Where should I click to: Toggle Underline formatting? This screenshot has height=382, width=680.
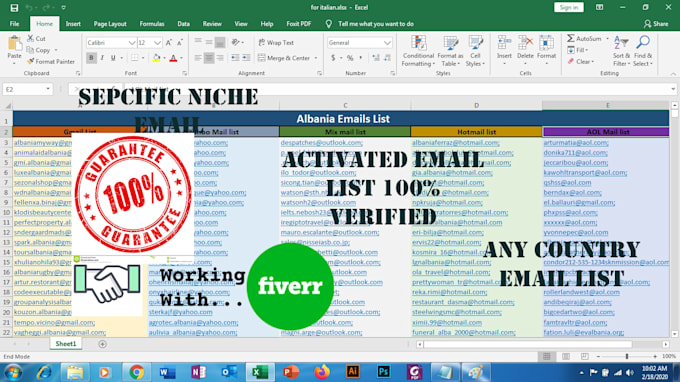pos(113,58)
